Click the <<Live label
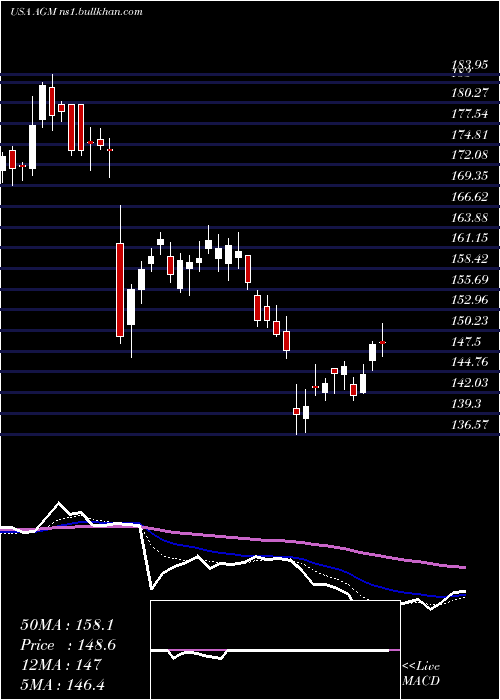 coord(421,667)
